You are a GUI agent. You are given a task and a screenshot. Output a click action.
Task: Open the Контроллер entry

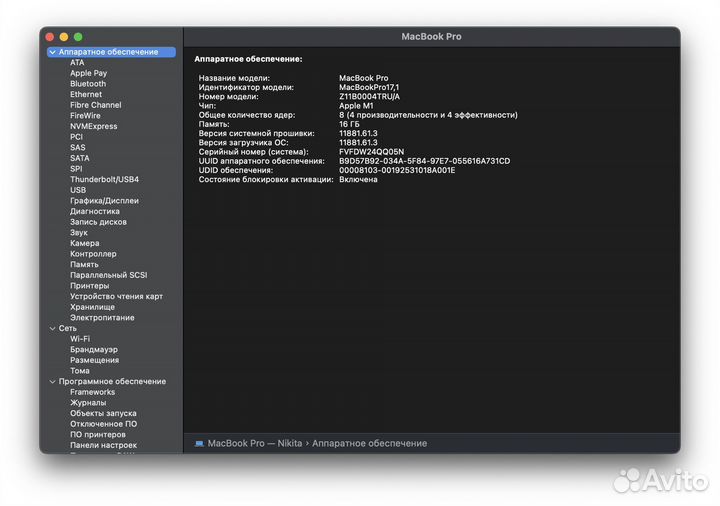[93, 254]
